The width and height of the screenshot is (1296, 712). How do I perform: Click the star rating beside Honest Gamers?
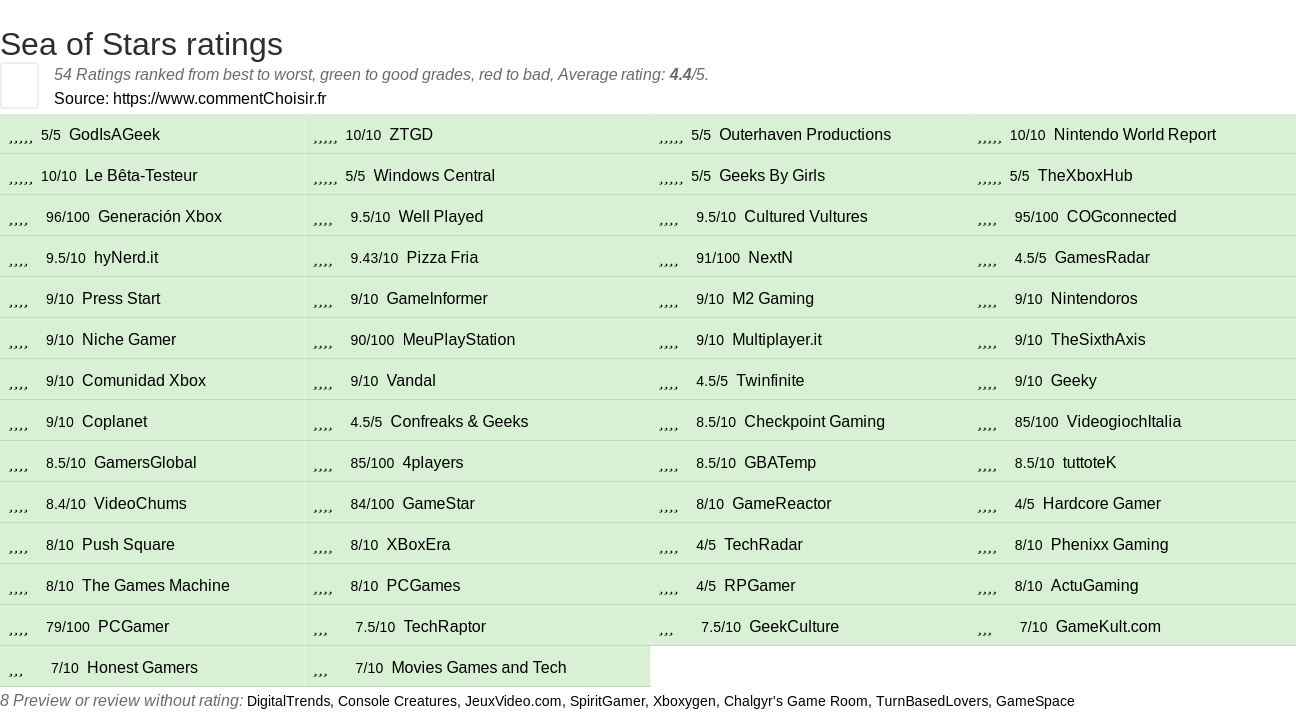tap(16, 668)
